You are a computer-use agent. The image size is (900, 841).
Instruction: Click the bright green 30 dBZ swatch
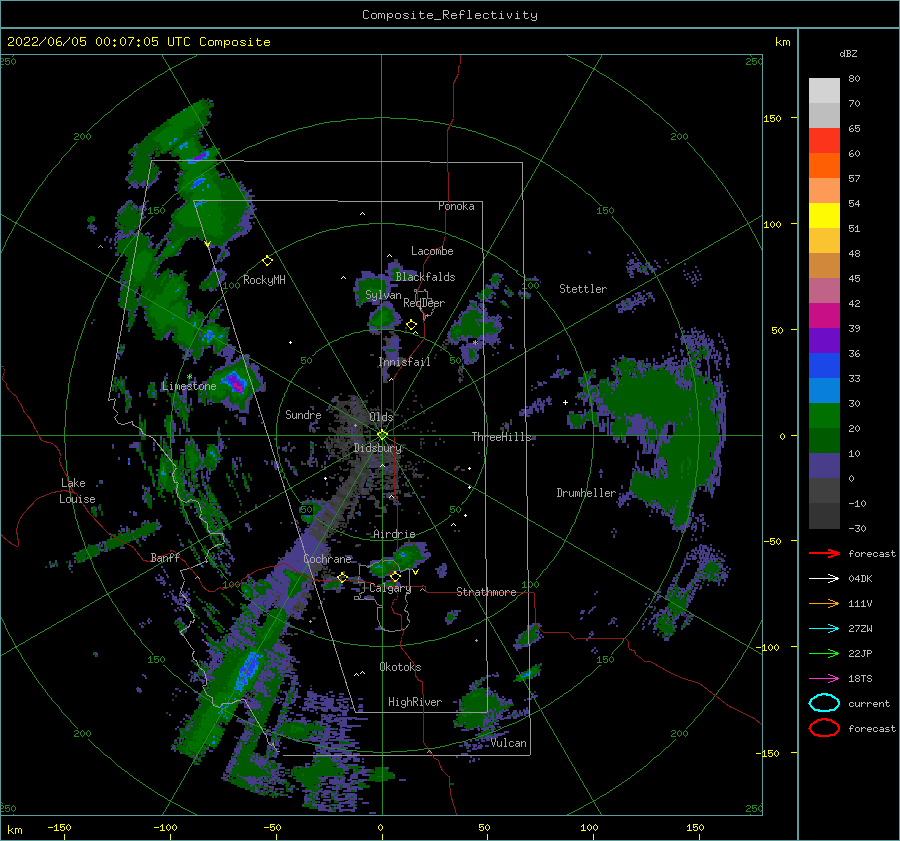pos(824,415)
